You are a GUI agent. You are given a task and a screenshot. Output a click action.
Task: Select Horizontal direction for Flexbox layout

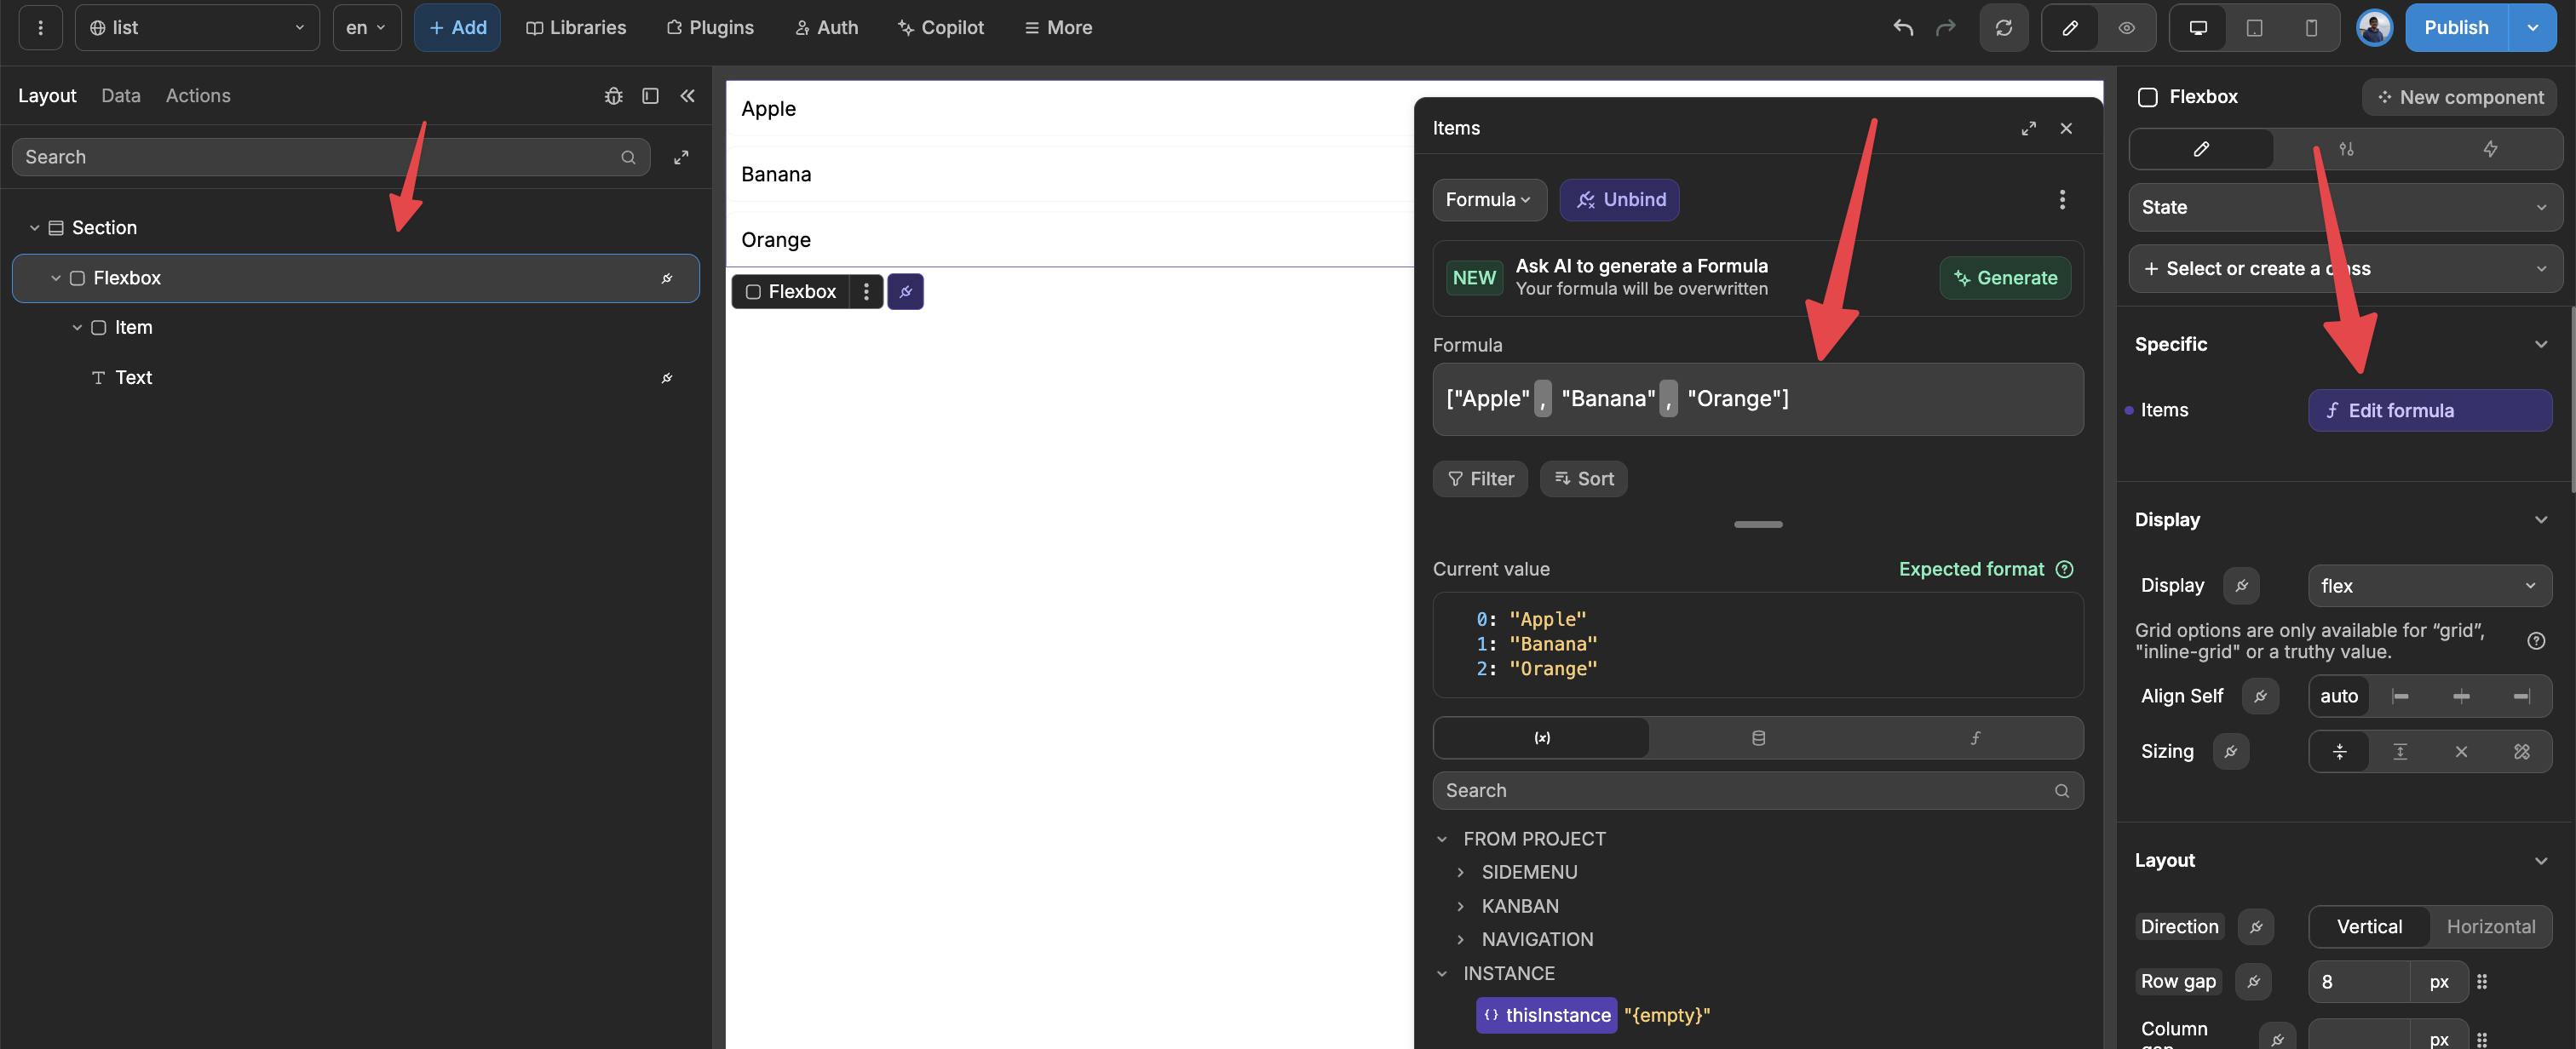2489,926
